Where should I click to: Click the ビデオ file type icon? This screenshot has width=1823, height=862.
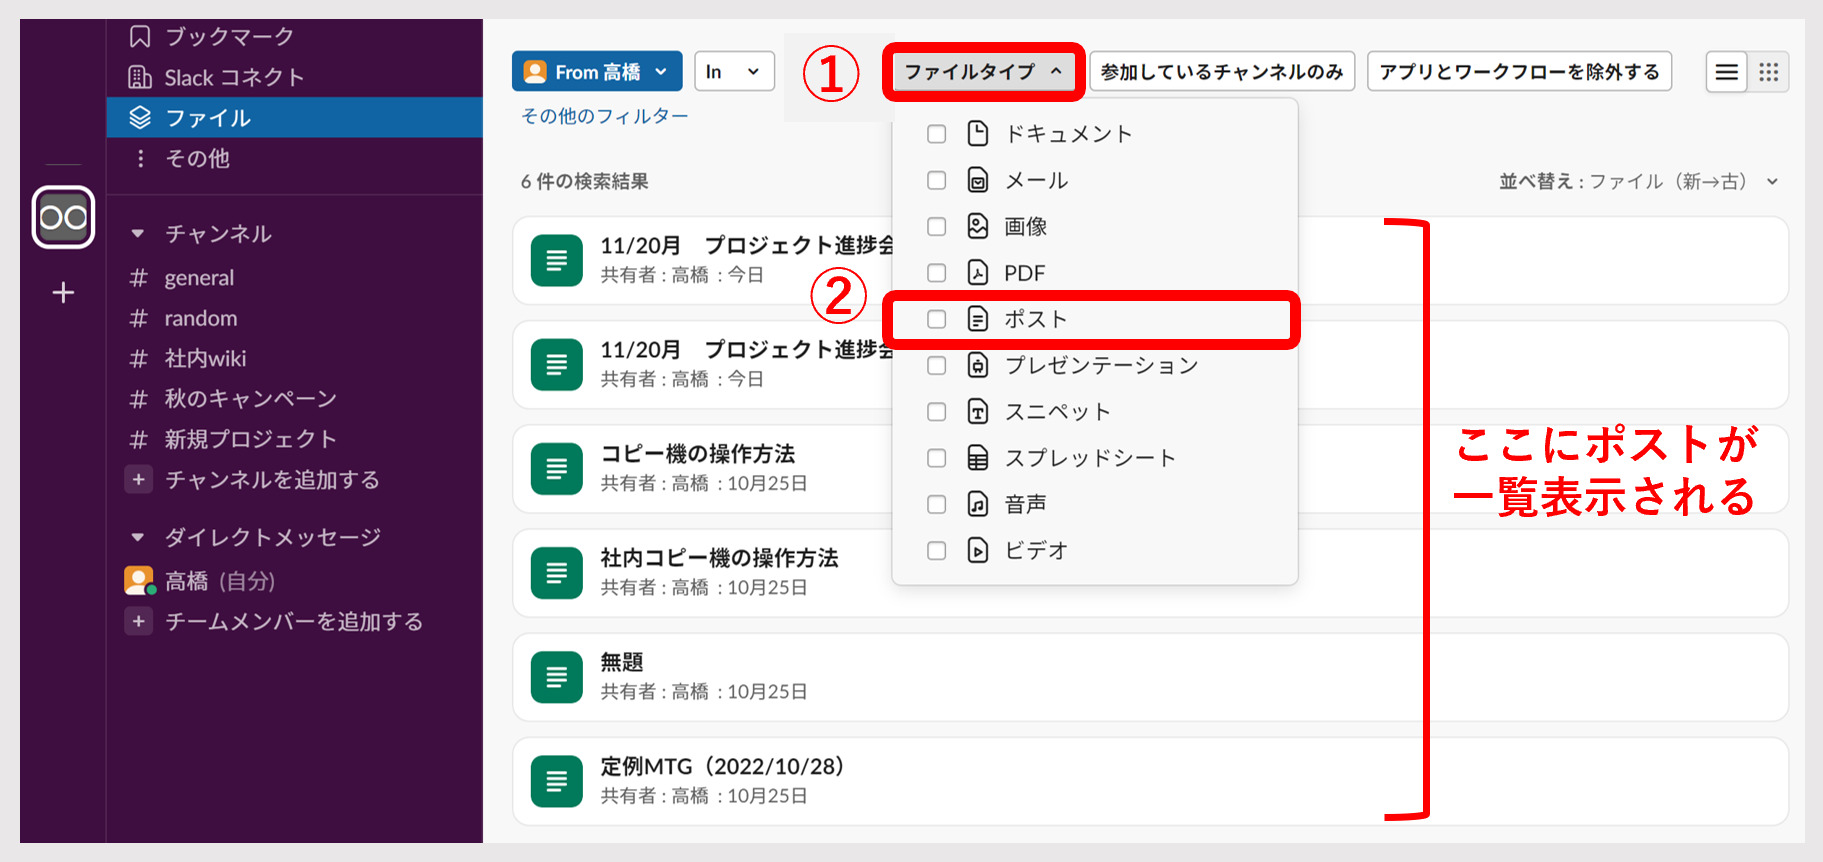tap(978, 550)
